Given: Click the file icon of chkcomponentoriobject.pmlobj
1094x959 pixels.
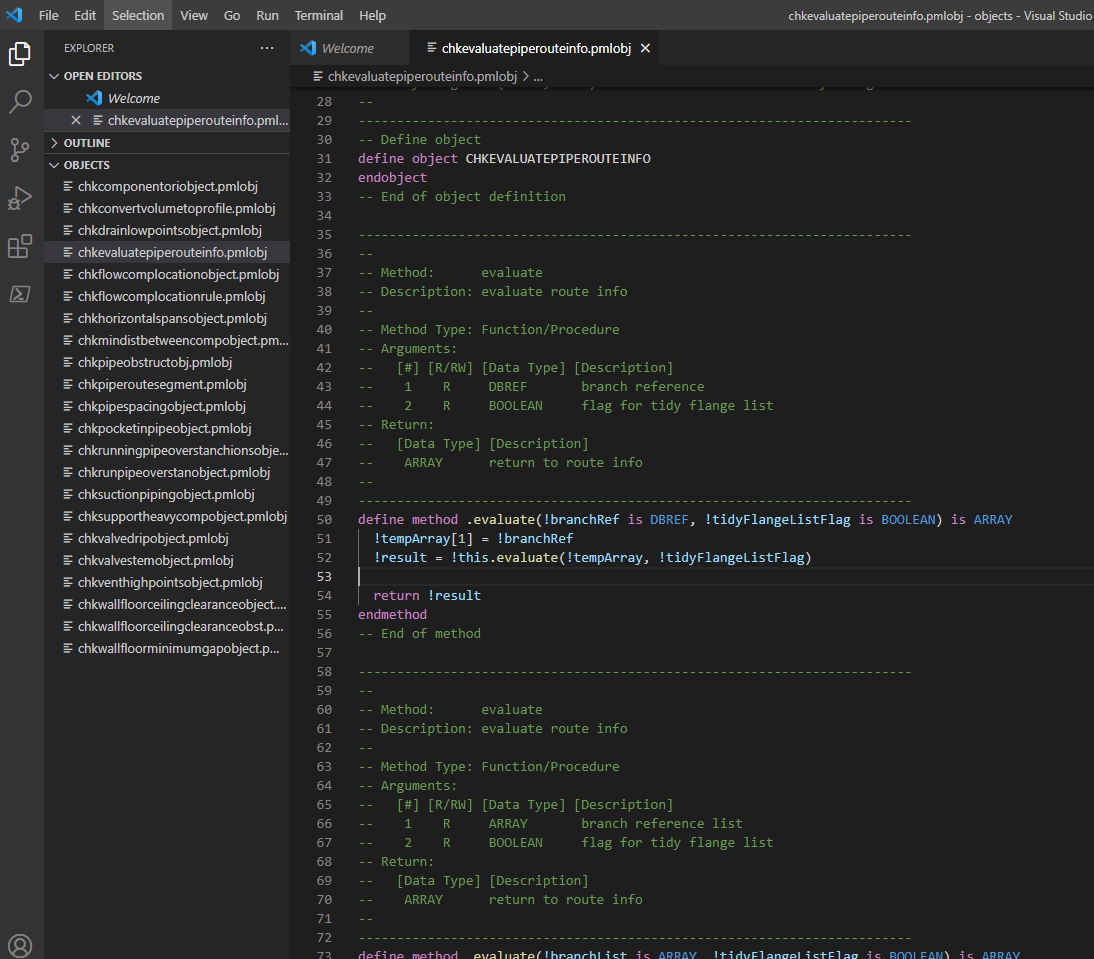Looking at the screenshot, I should point(68,186).
